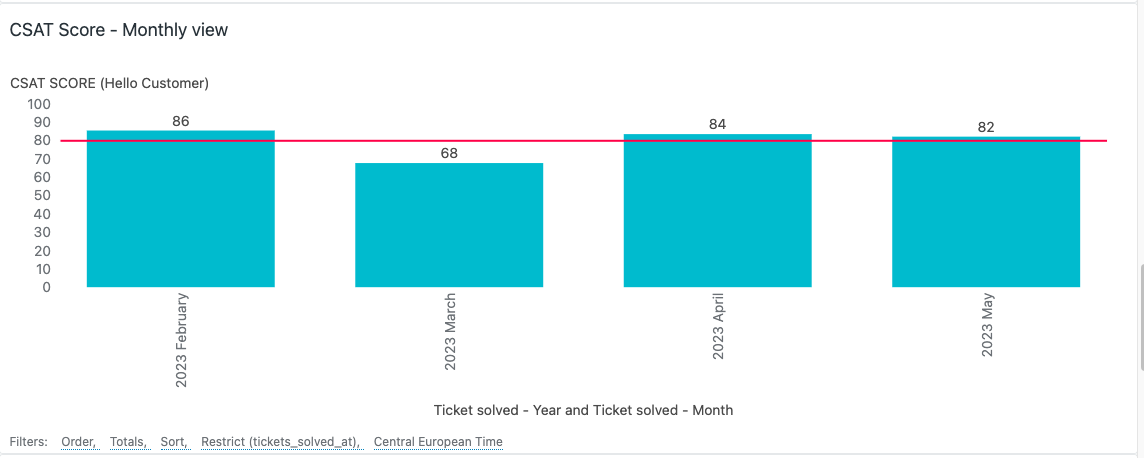
Task: Click the "2023 April" axis label
Action: pyautogui.click(x=718, y=328)
